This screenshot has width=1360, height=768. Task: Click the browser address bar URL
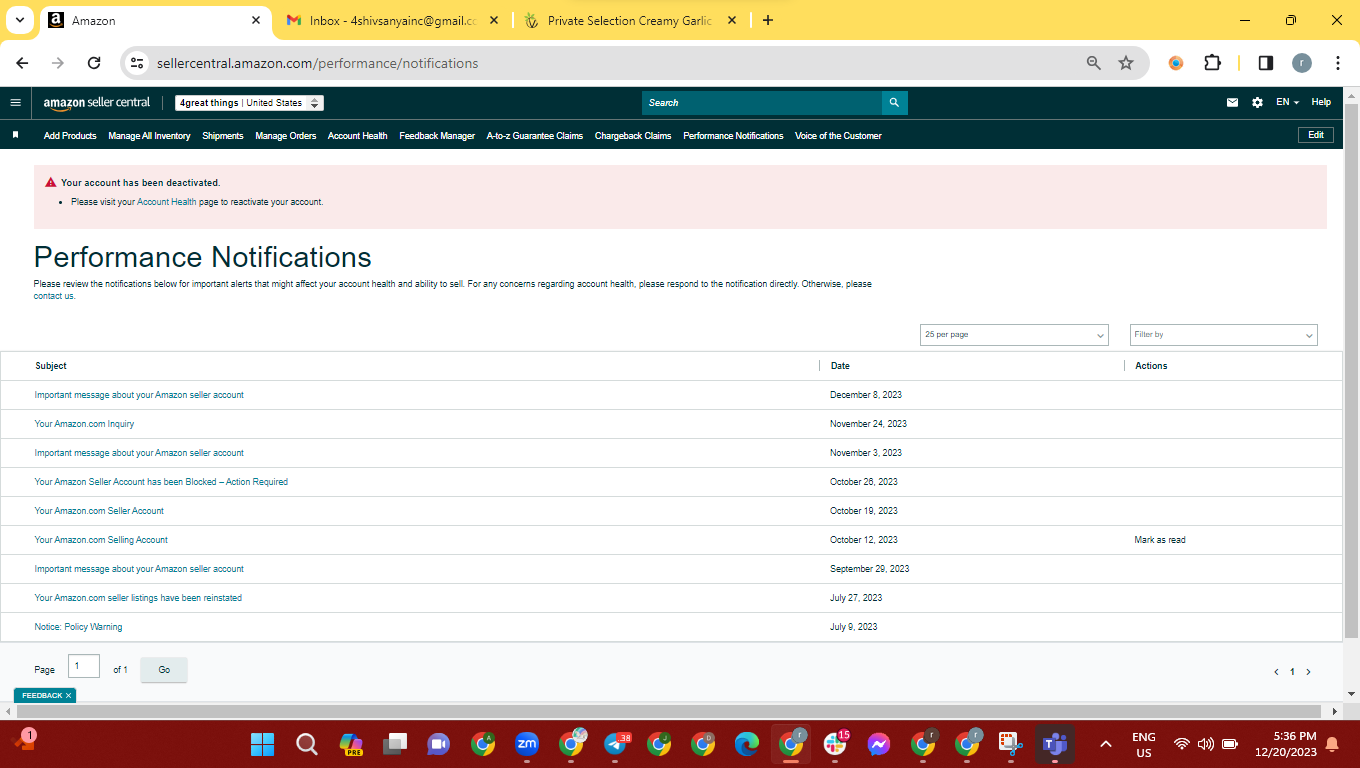(x=318, y=63)
